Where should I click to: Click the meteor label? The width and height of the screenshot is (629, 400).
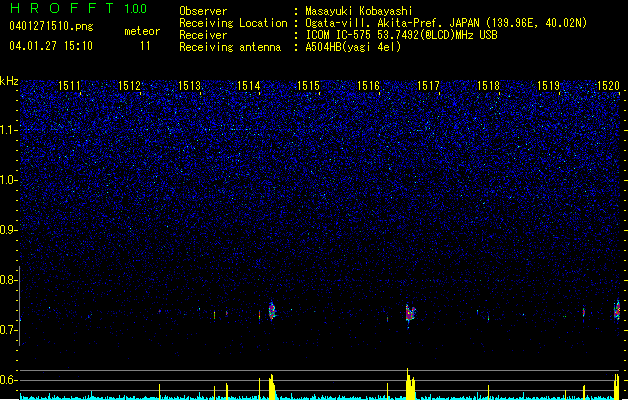142,31
